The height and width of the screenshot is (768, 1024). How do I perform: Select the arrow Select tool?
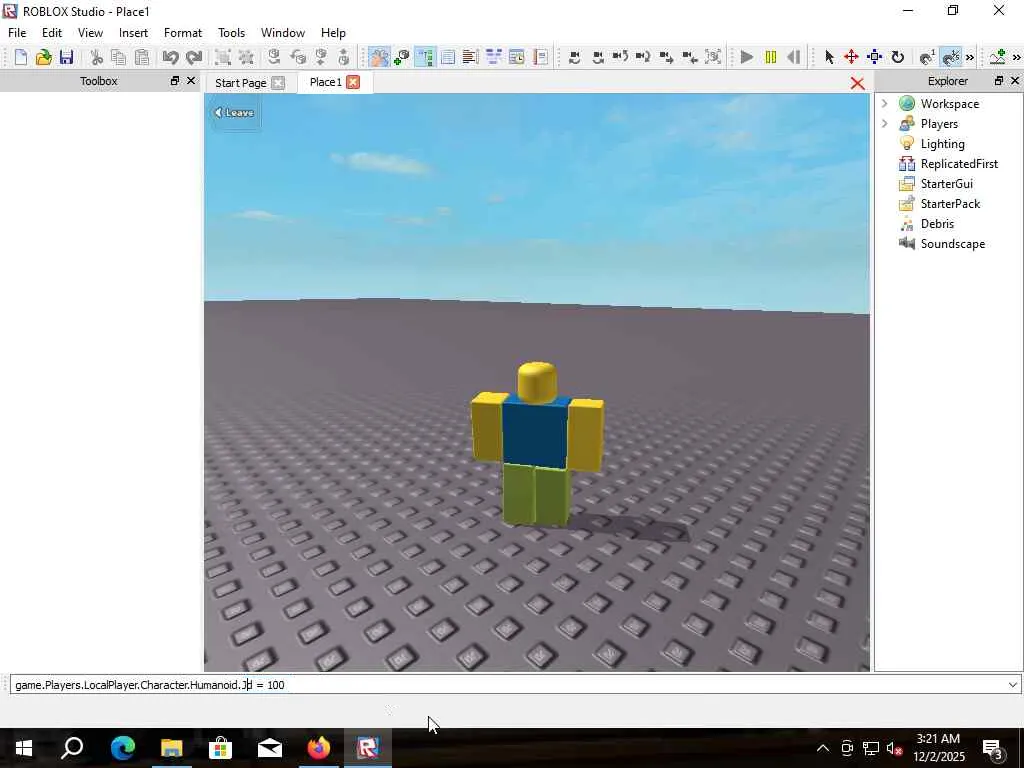(x=829, y=57)
